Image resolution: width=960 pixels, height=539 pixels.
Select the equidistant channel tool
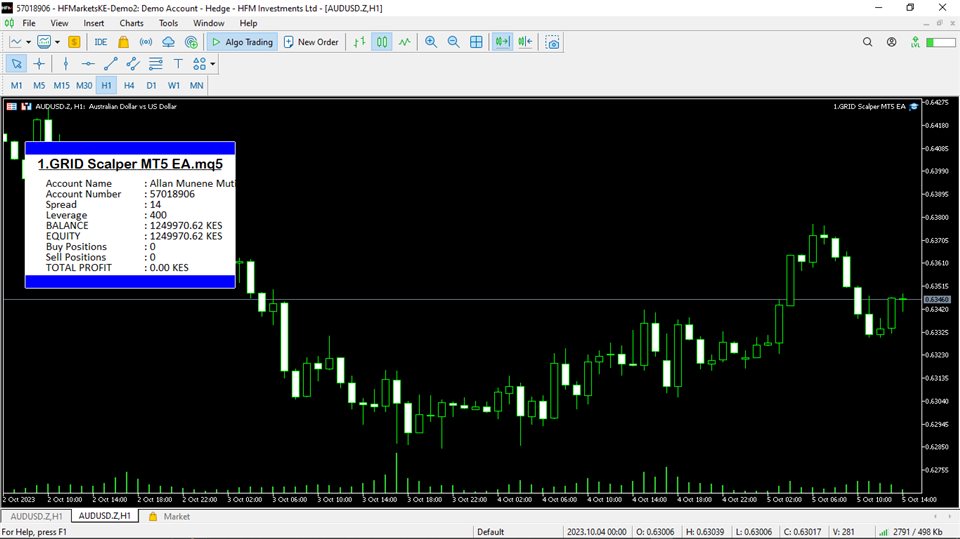pos(133,64)
